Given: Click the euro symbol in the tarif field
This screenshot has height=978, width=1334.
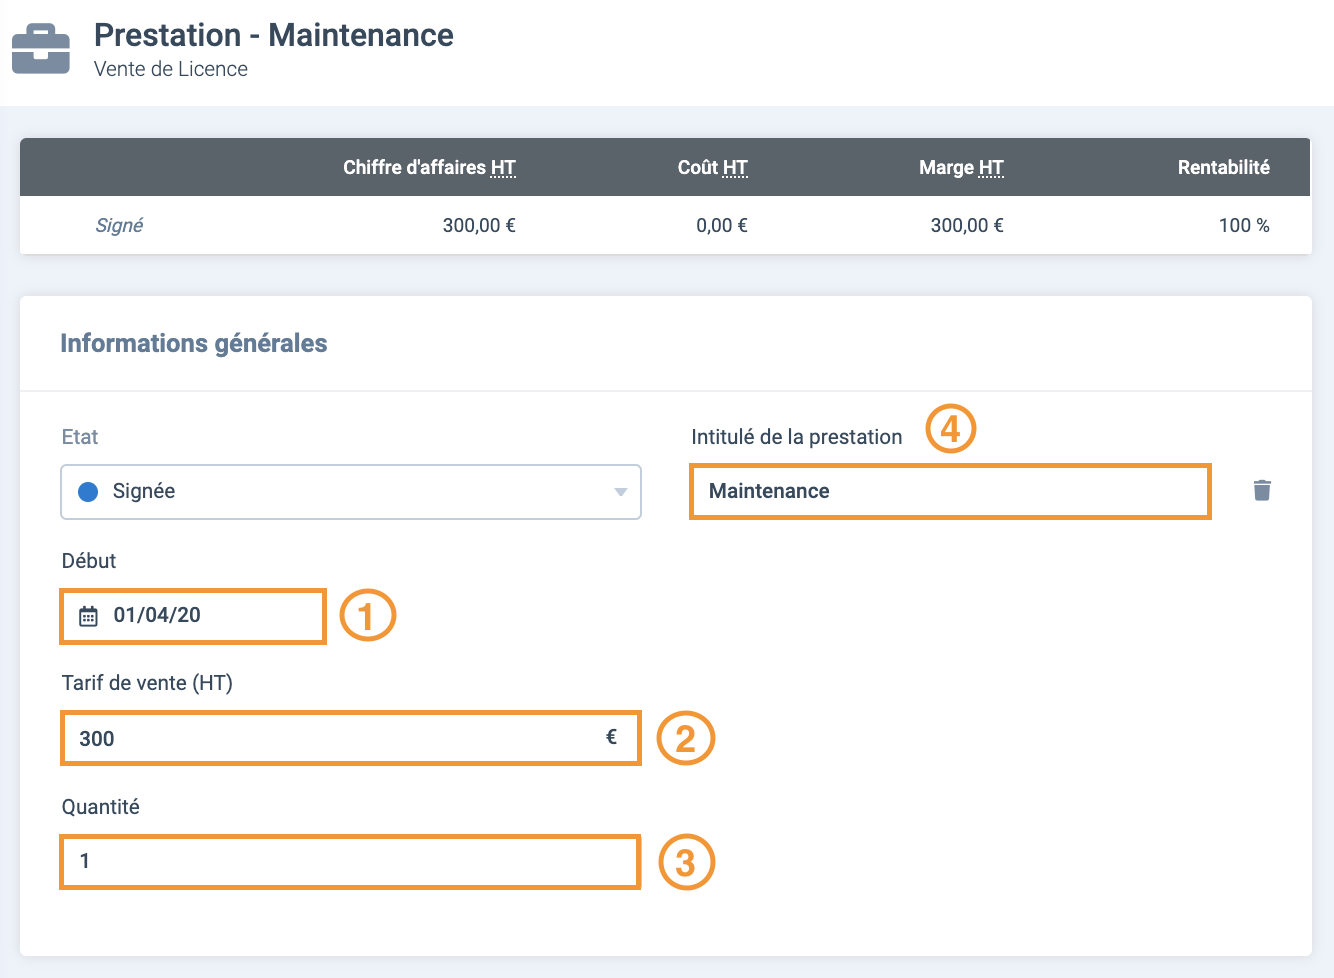Looking at the screenshot, I should pyautogui.click(x=611, y=737).
